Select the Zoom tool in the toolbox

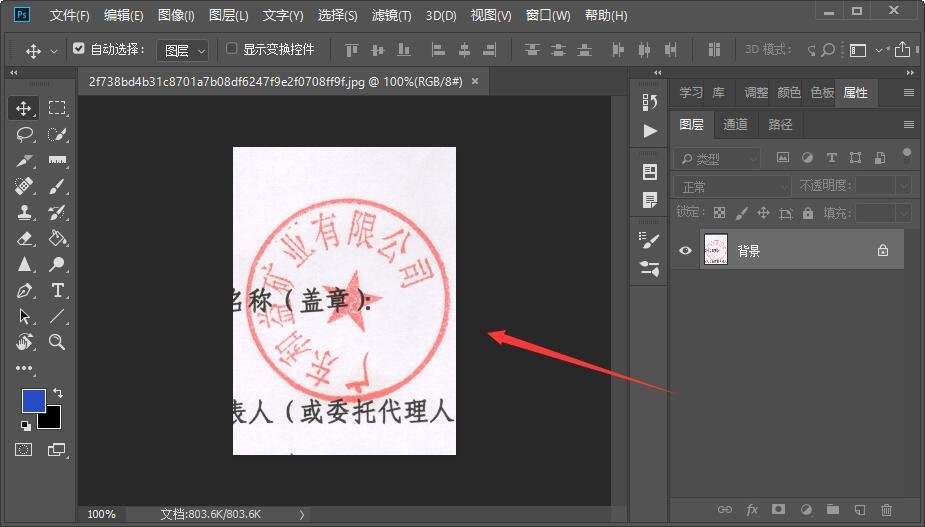pyautogui.click(x=57, y=342)
